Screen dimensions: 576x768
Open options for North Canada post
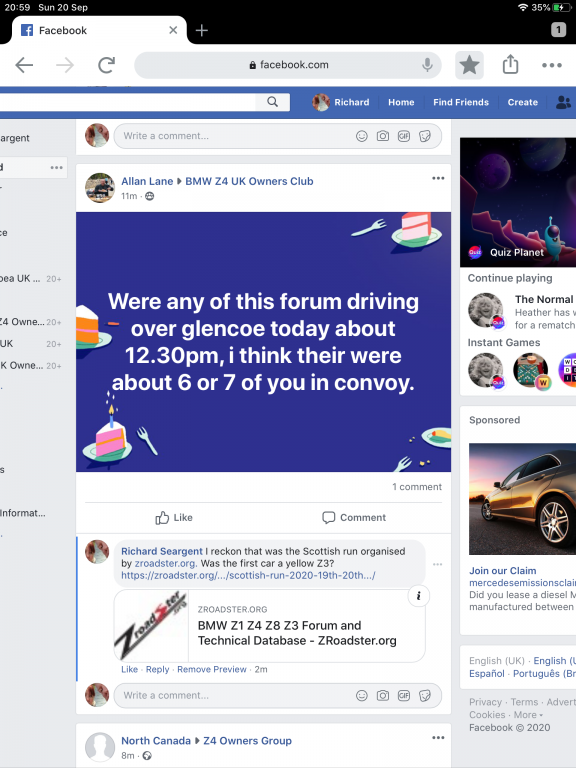438,738
